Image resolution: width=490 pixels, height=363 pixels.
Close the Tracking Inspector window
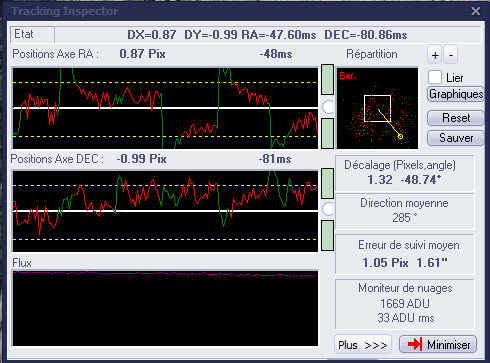[476, 11]
